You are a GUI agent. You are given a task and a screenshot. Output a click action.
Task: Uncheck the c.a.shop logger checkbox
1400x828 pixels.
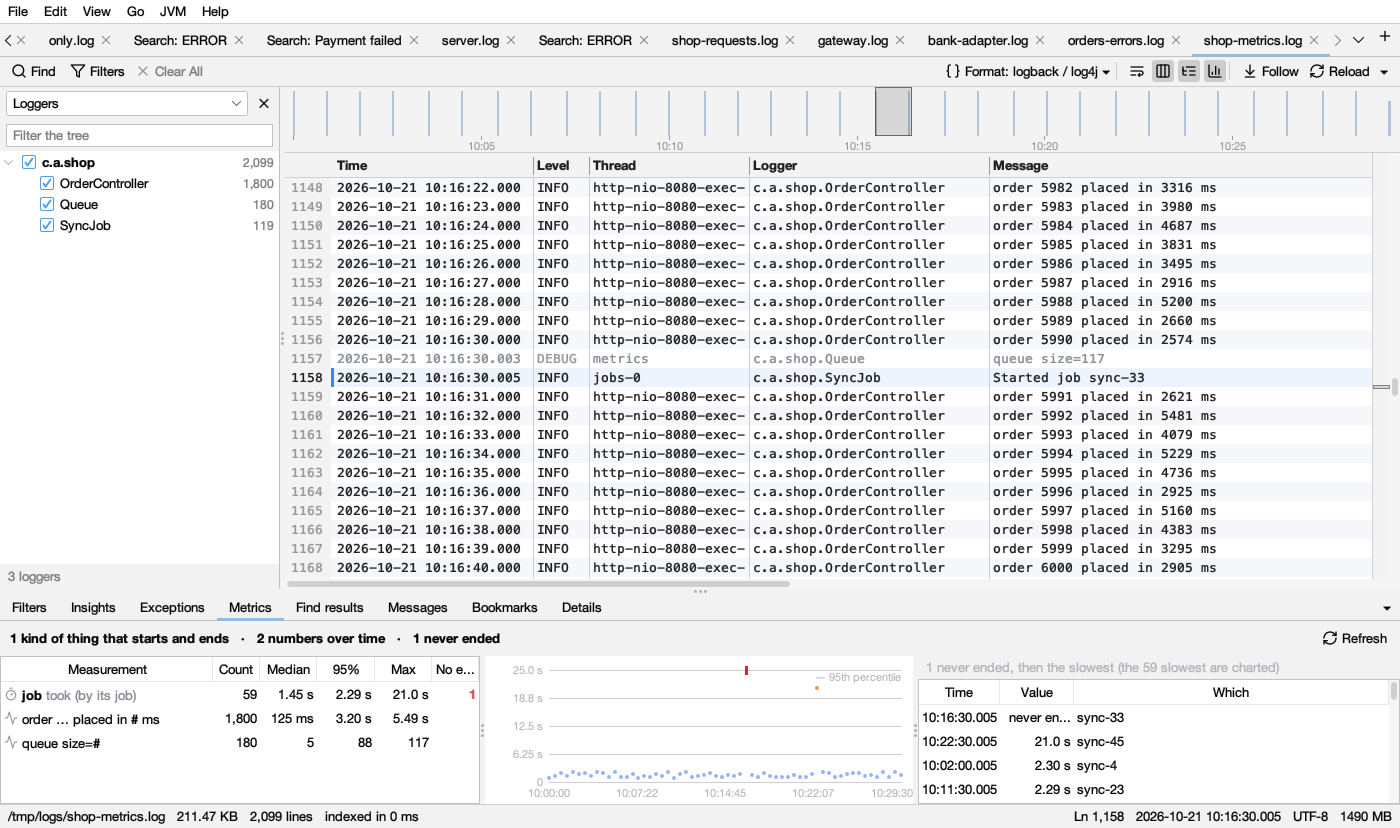click(x=29, y=162)
